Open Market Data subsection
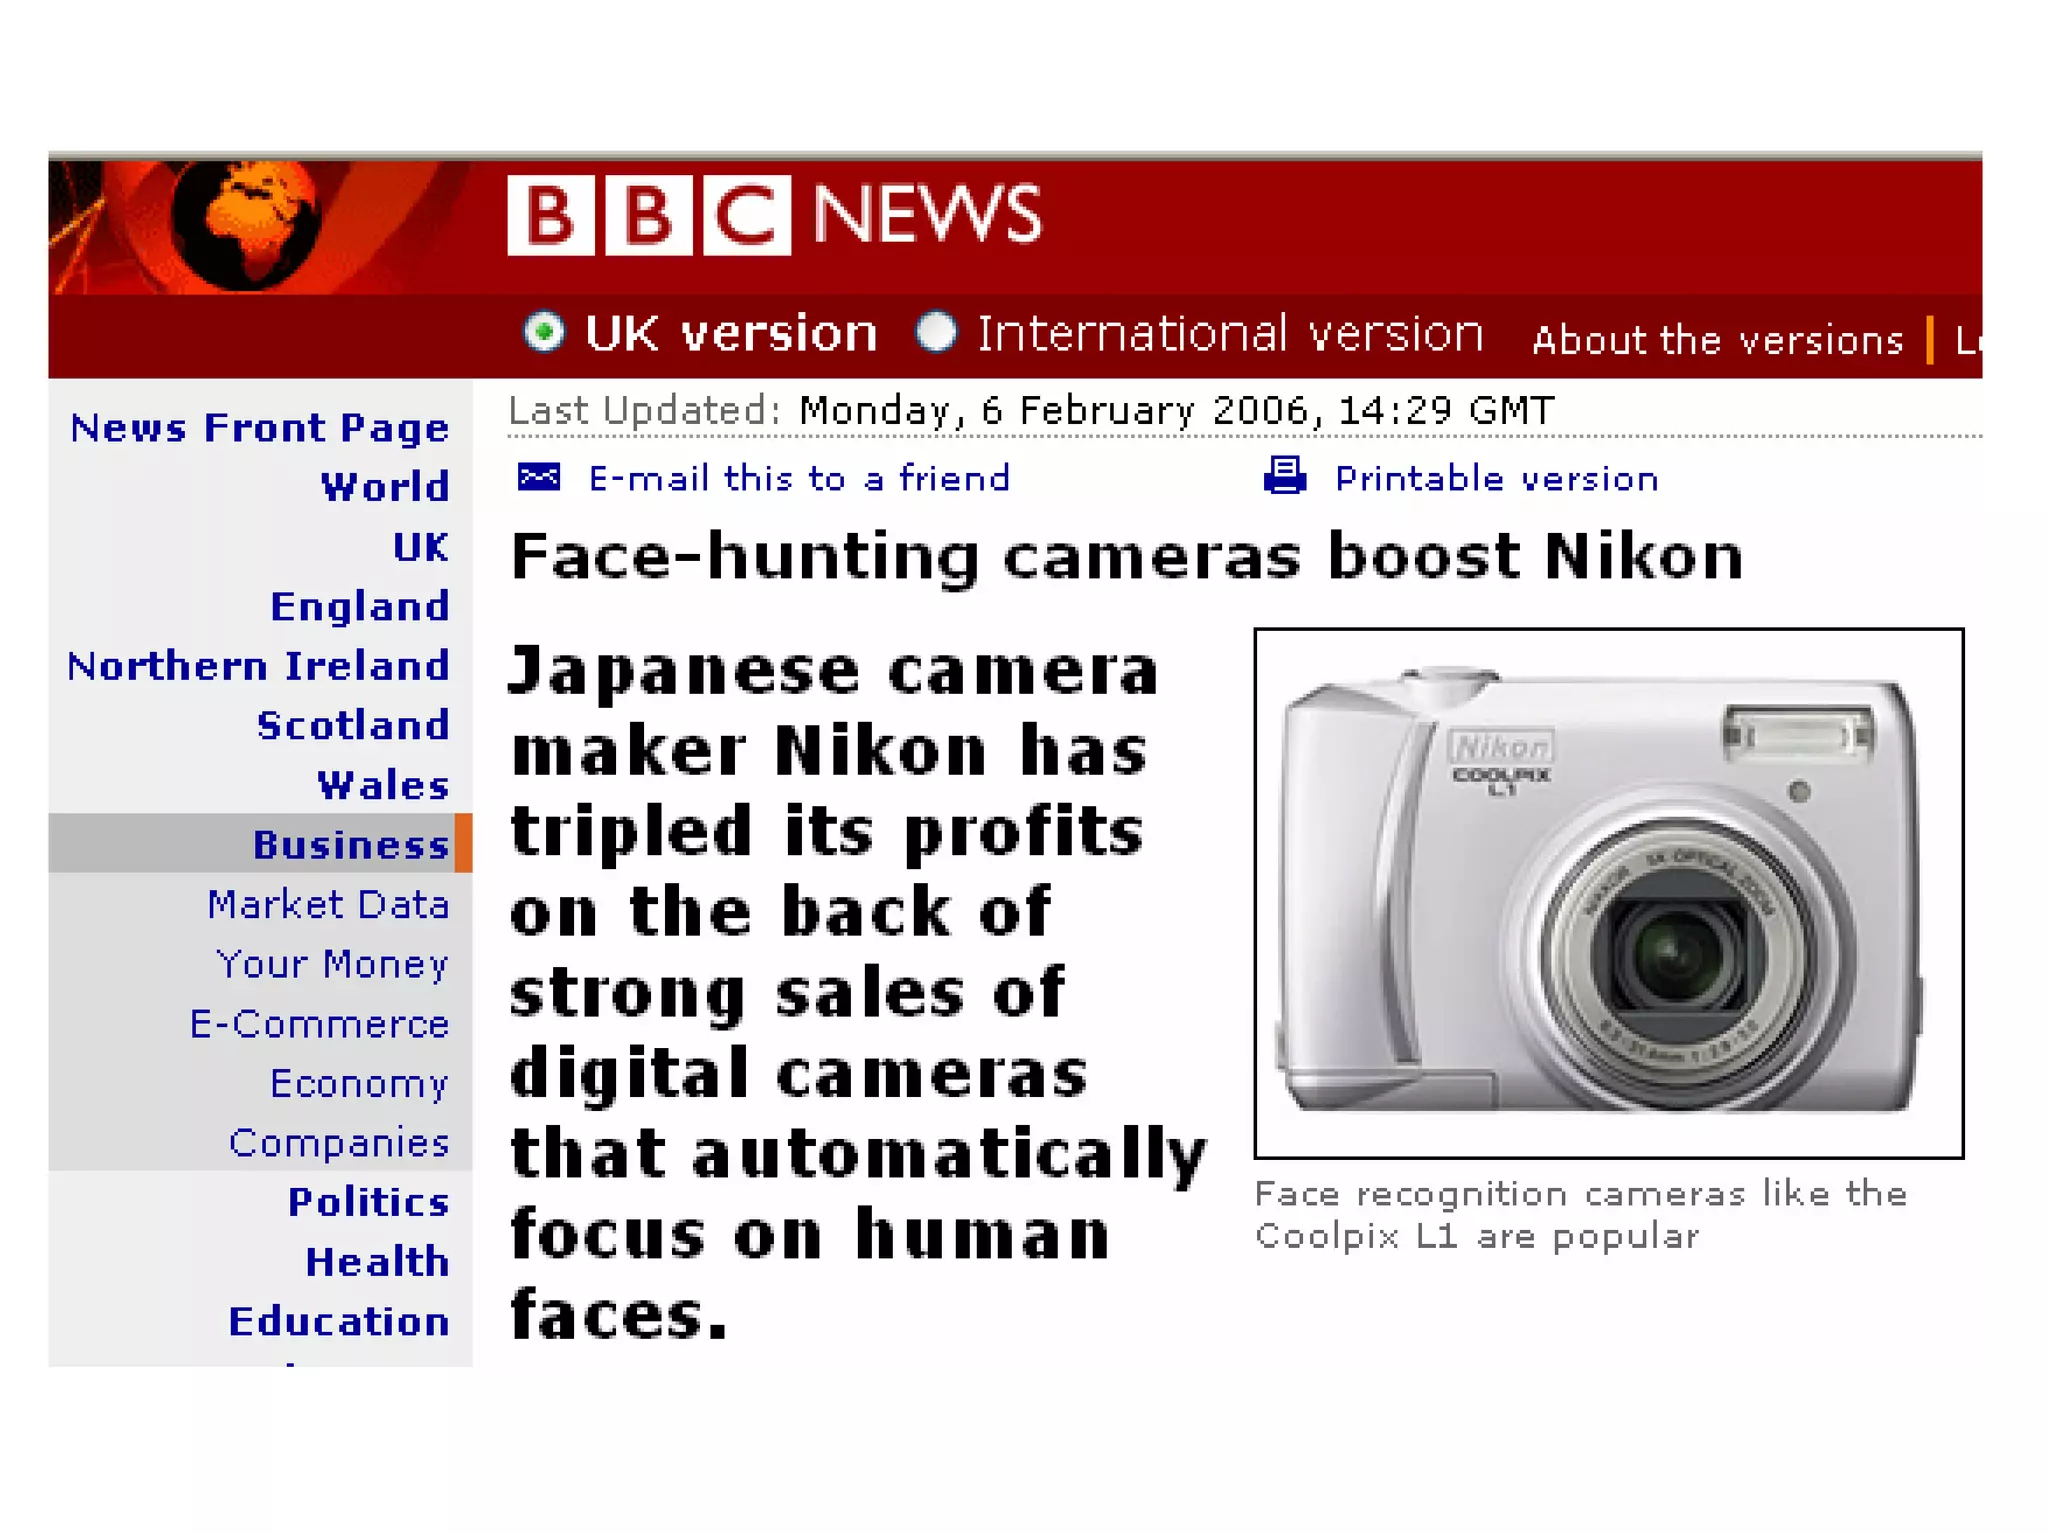Viewport: 2048px width, 1534px height. [328, 904]
